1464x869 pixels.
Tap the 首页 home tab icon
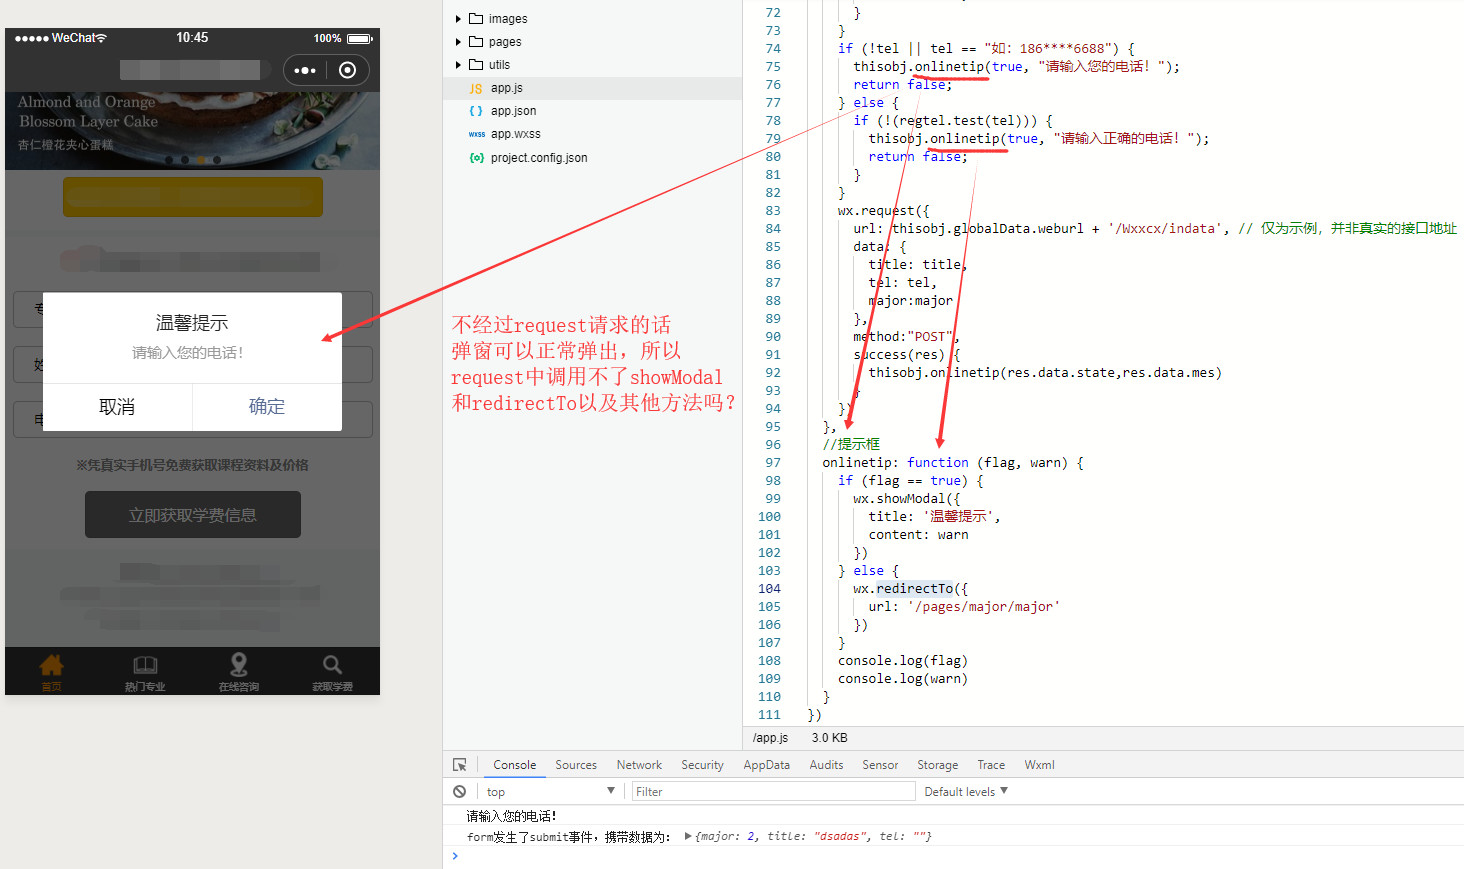pyautogui.click(x=52, y=665)
